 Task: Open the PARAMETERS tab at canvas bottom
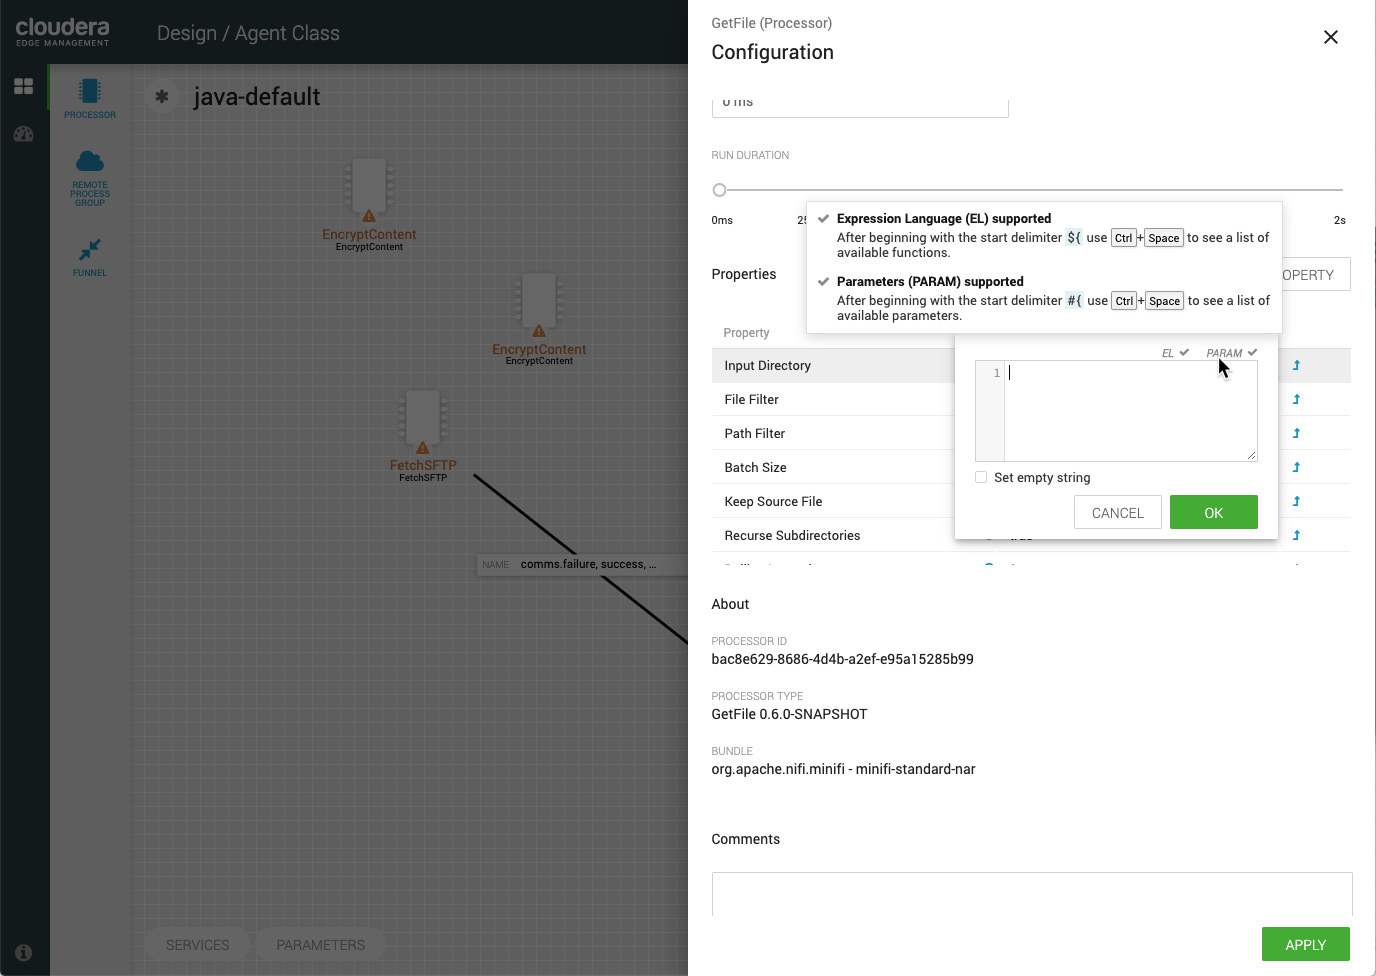point(321,945)
